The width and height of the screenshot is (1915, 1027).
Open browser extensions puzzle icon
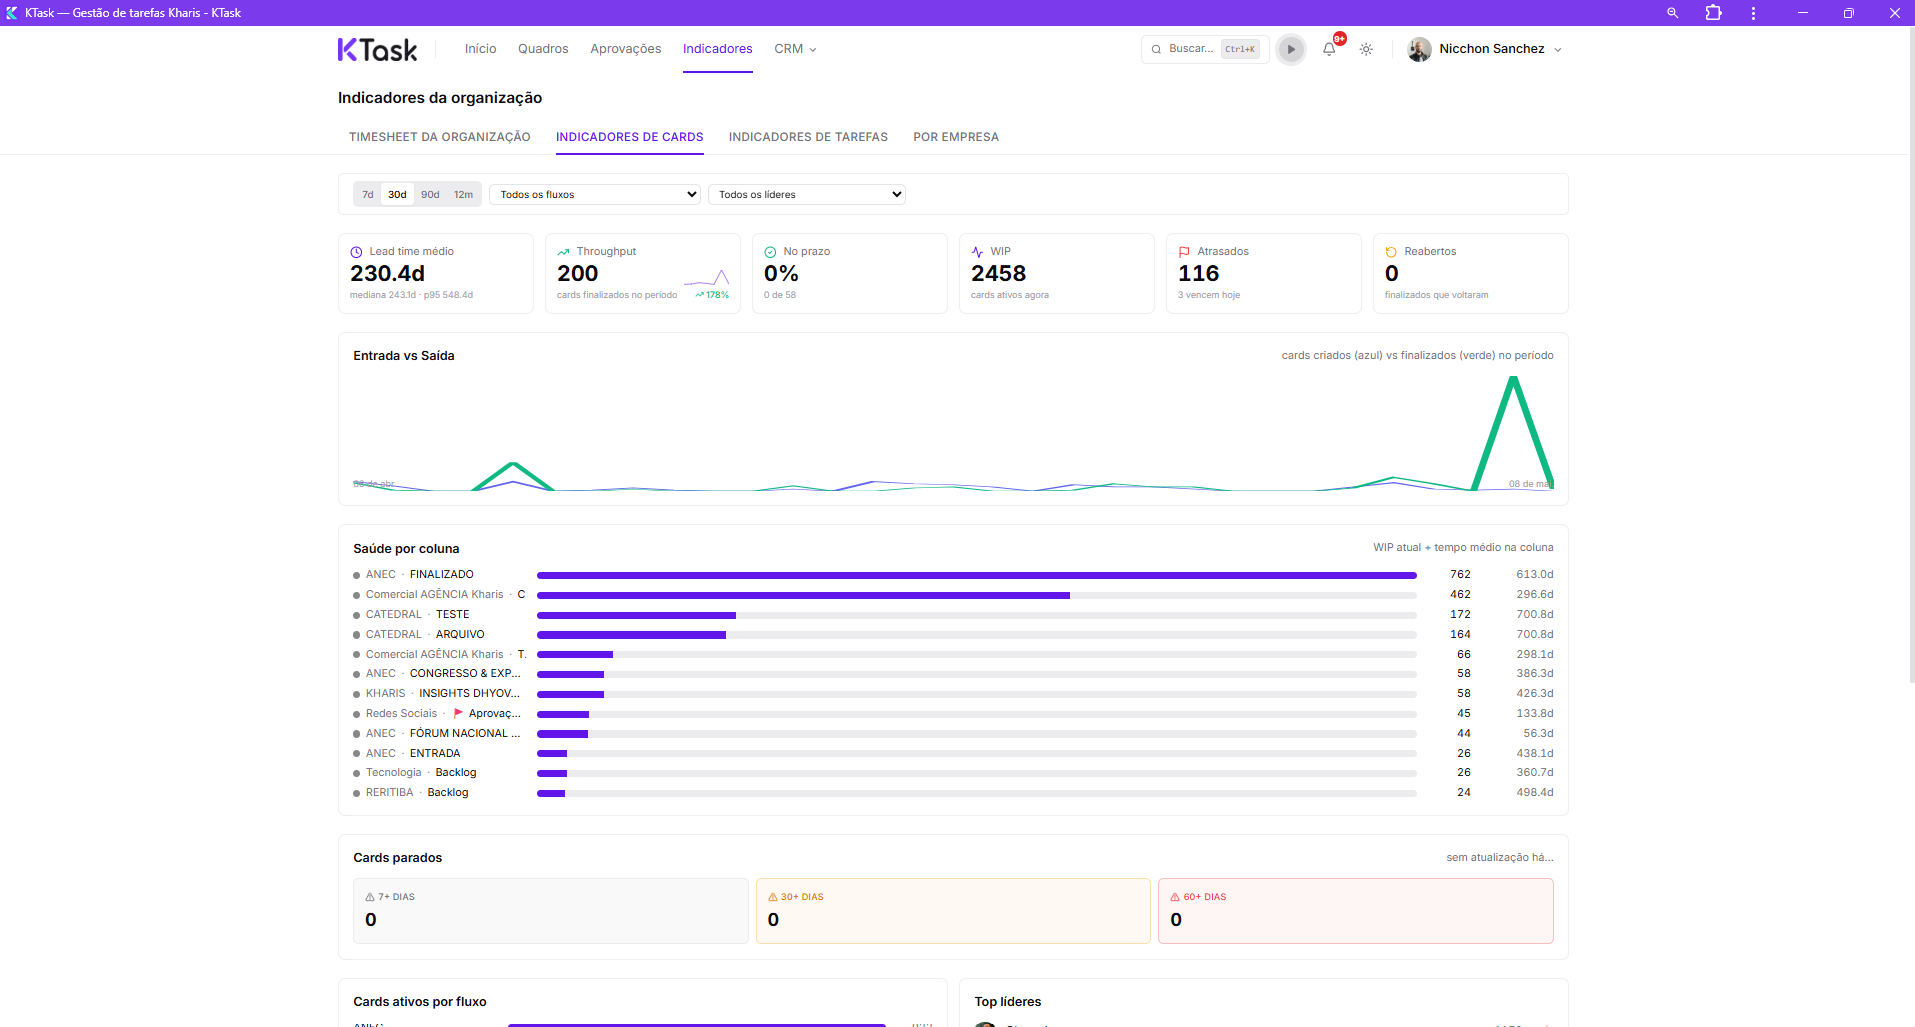pyautogui.click(x=1713, y=13)
